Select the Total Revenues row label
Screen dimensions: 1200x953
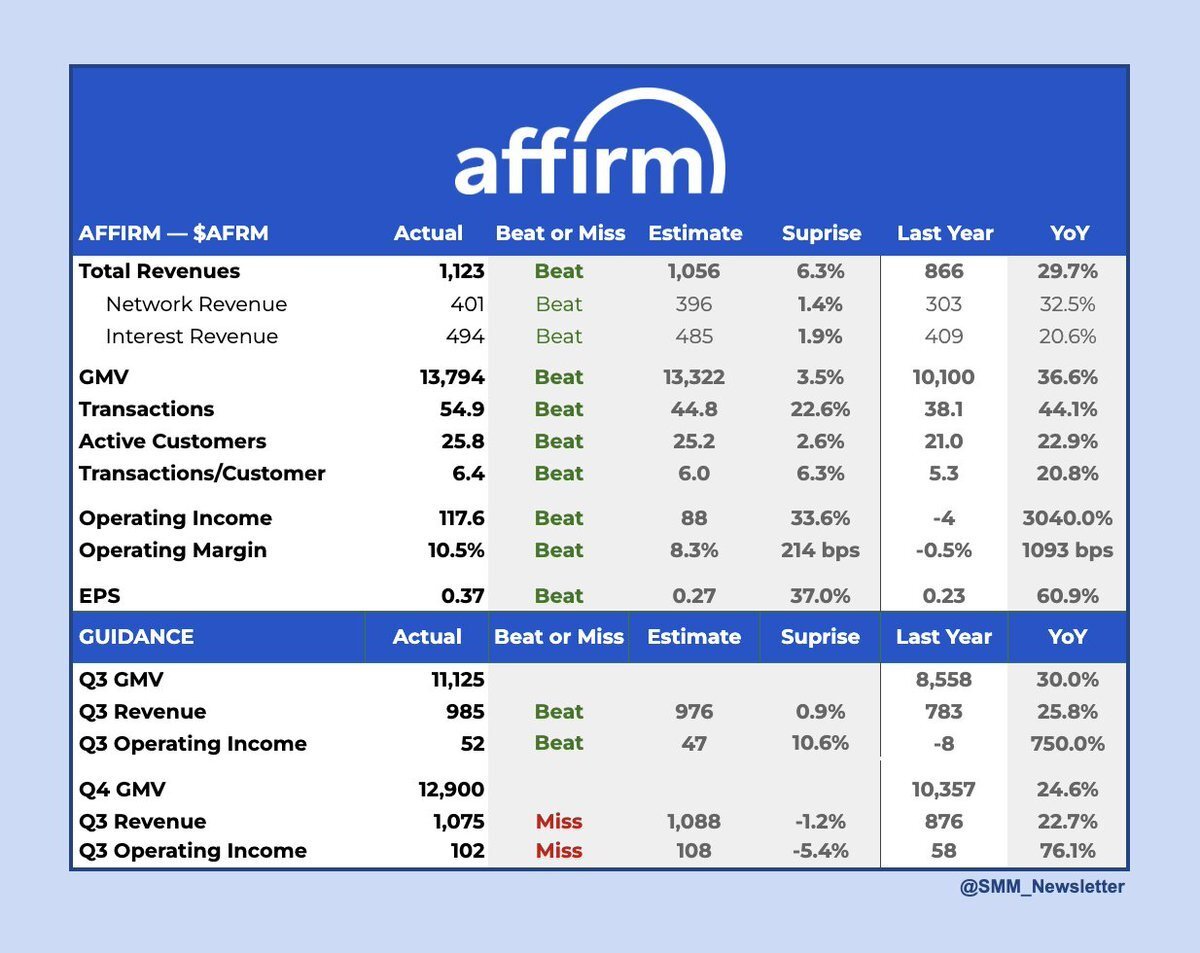click(x=159, y=271)
